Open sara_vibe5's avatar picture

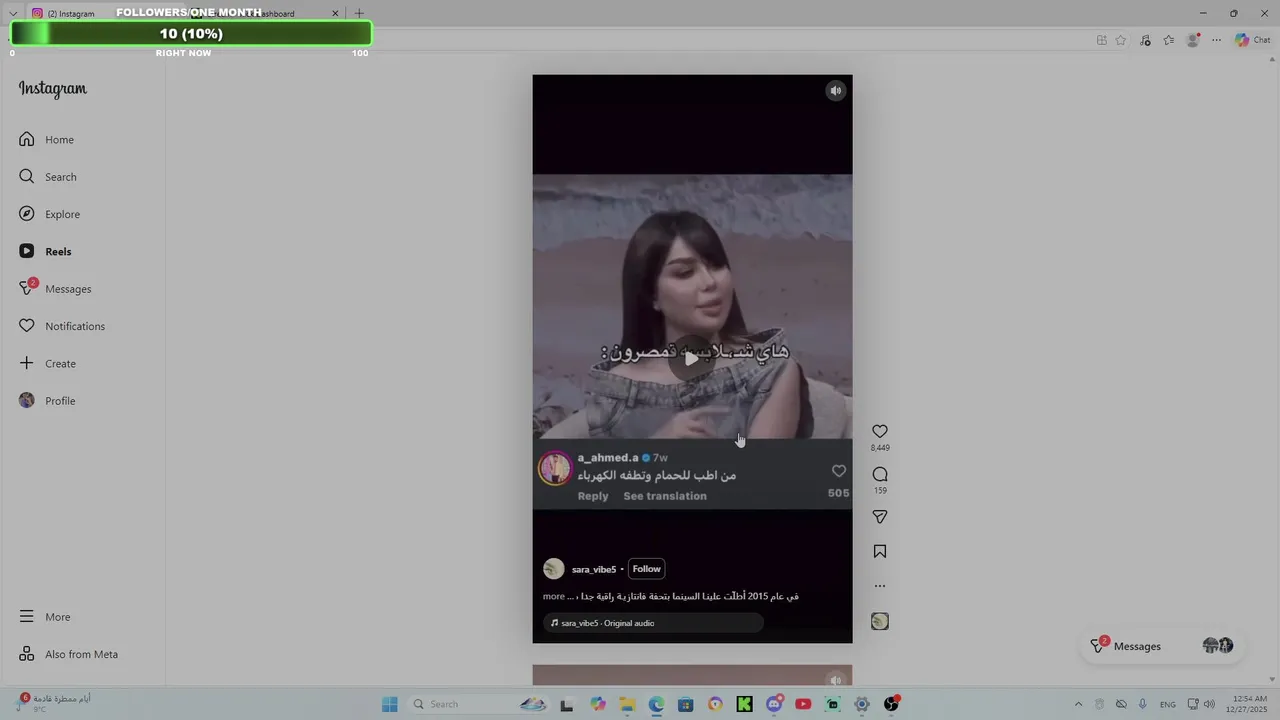[x=554, y=569]
